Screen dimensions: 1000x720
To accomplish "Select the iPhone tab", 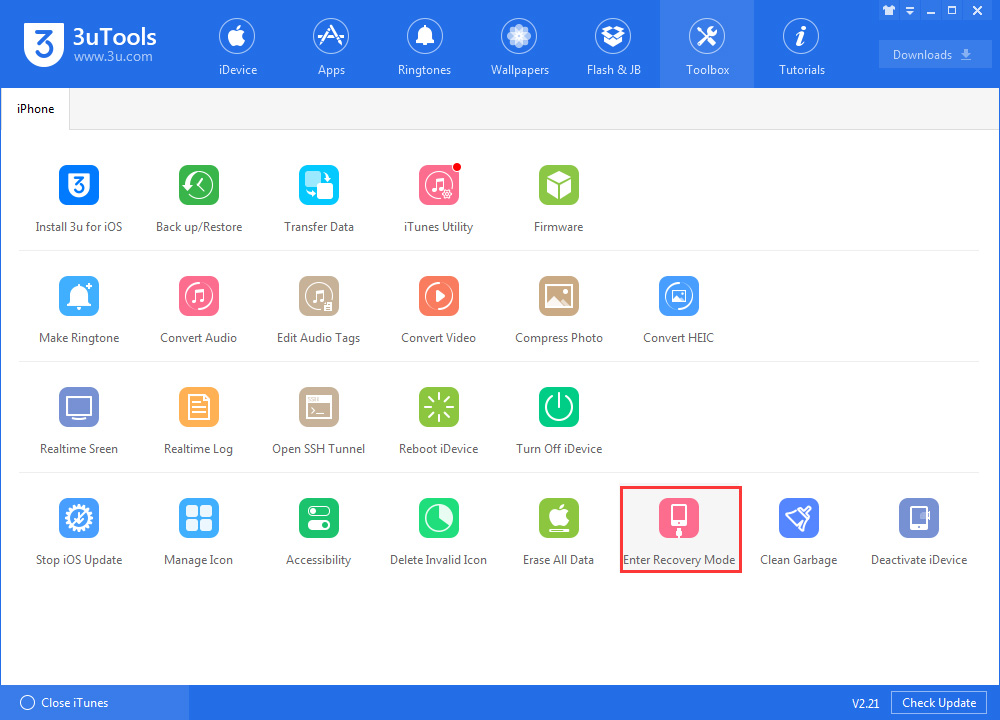I will tap(35, 108).
